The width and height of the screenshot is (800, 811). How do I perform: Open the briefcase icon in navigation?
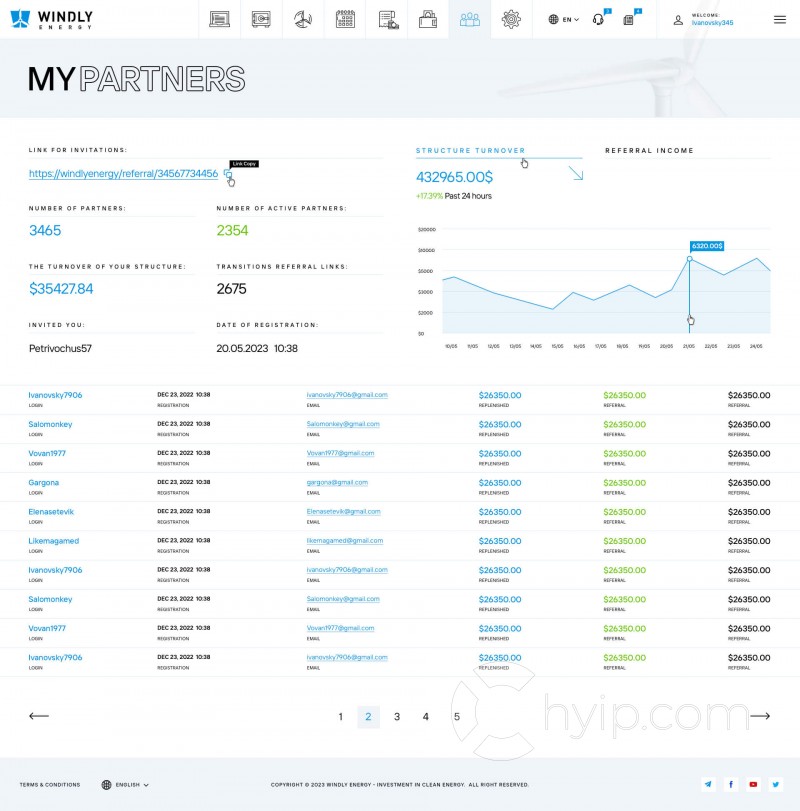pos(428,19)
